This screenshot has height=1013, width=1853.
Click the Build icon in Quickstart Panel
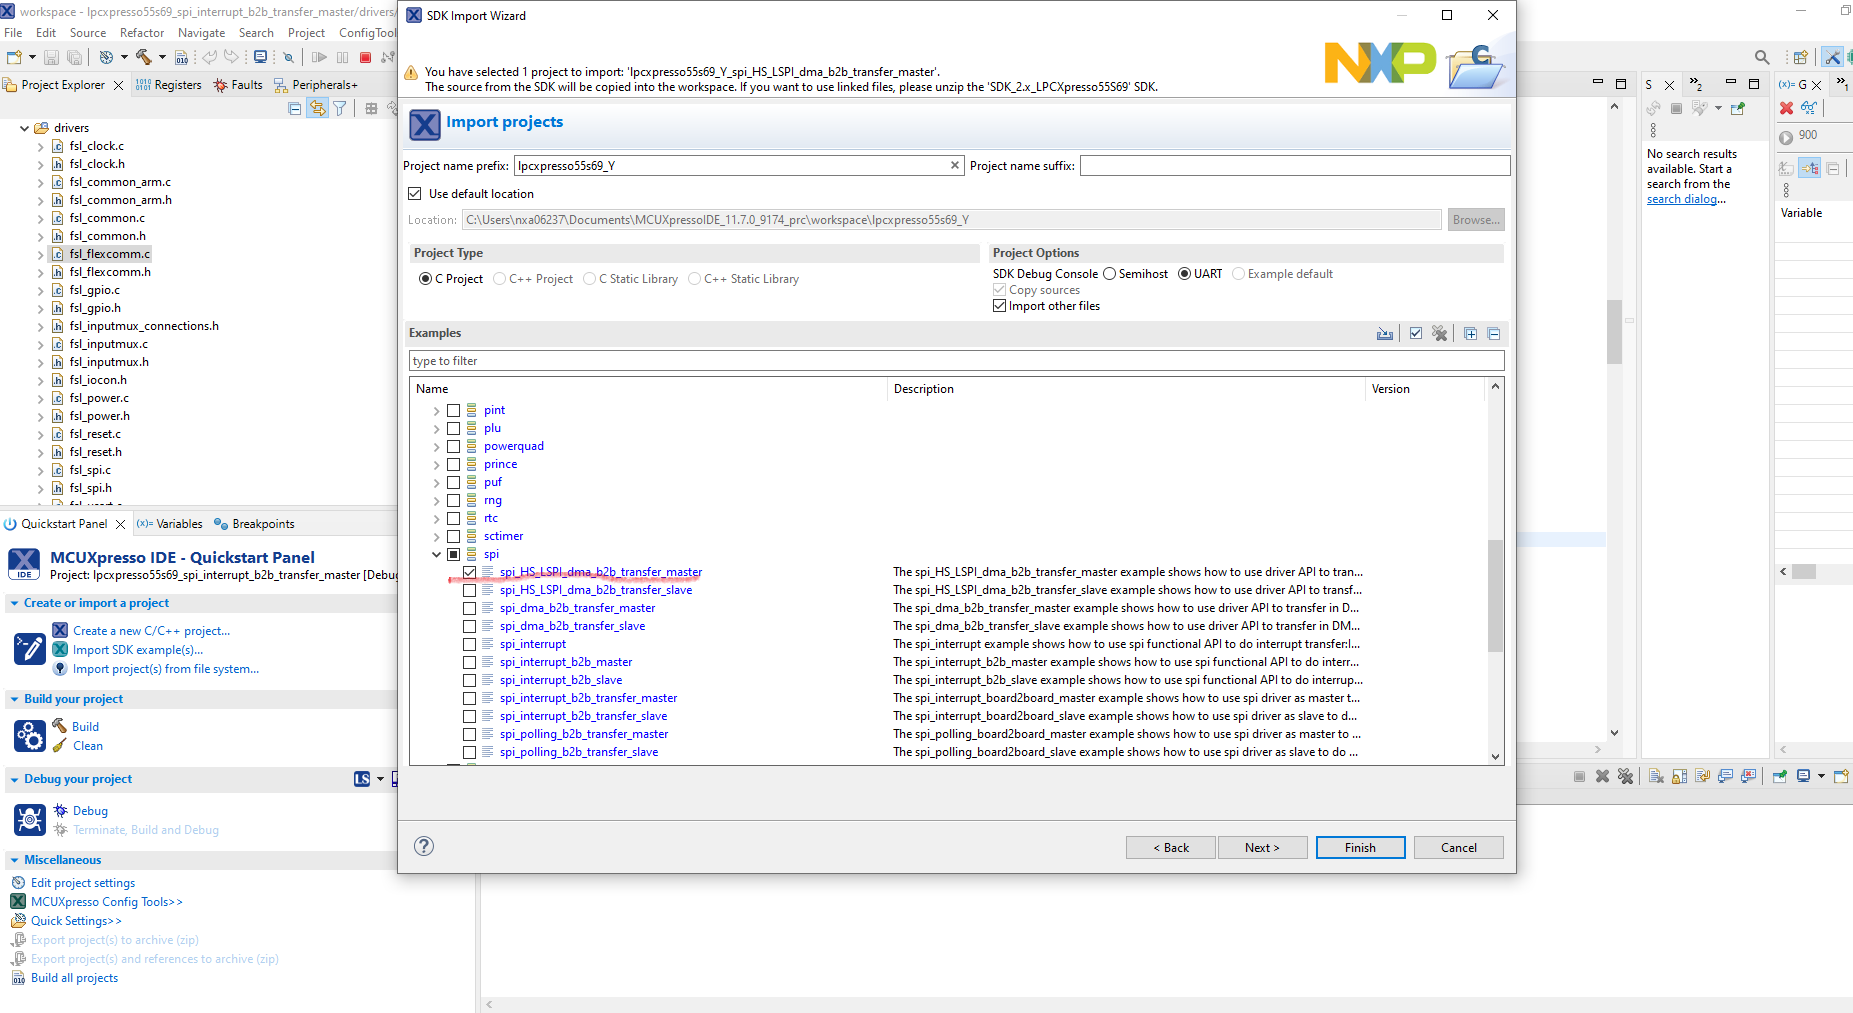coord(60,726)
